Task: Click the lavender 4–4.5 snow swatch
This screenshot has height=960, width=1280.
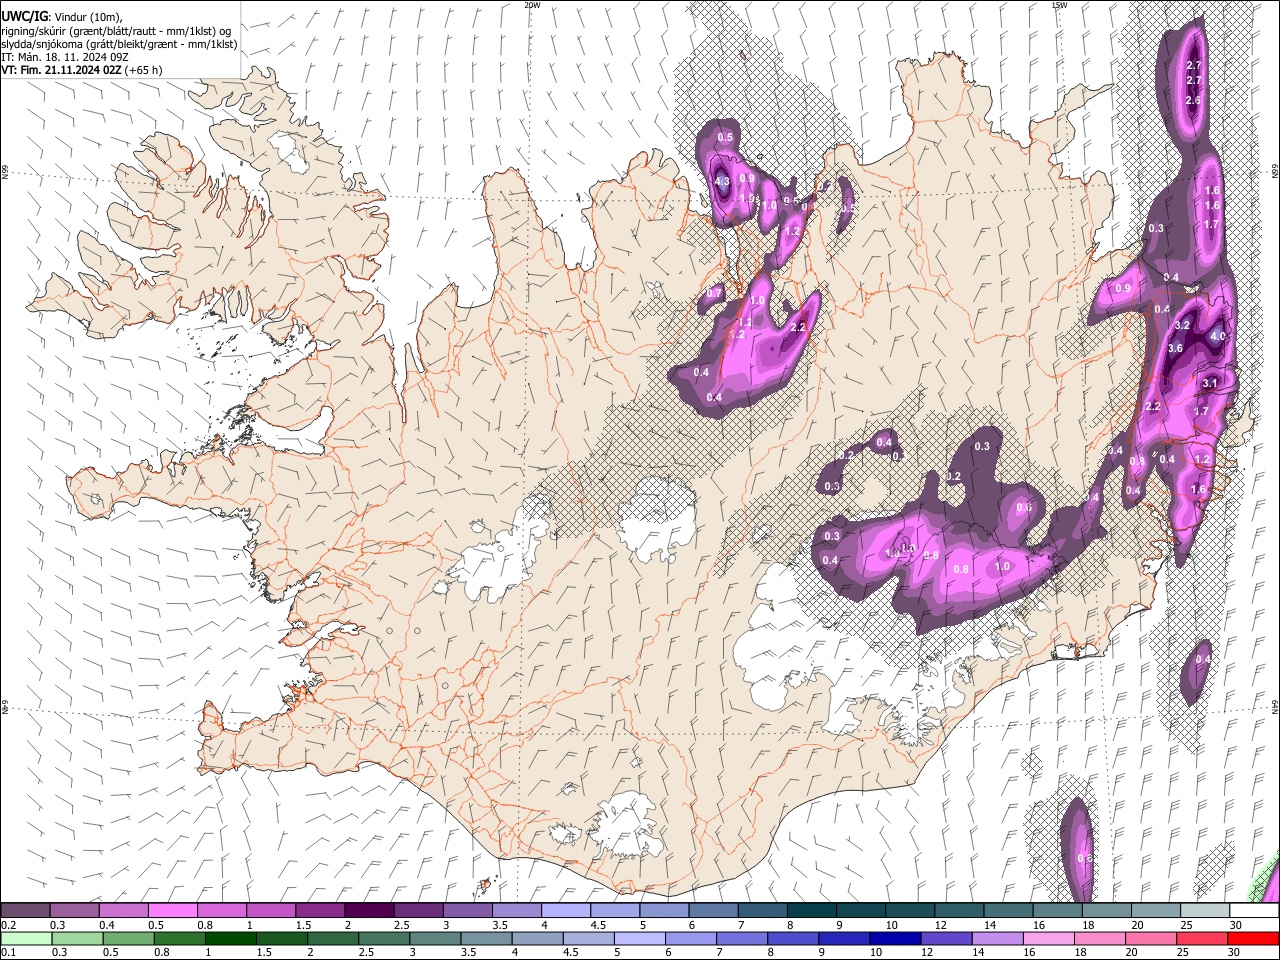Action: click(x=565, y=910)
